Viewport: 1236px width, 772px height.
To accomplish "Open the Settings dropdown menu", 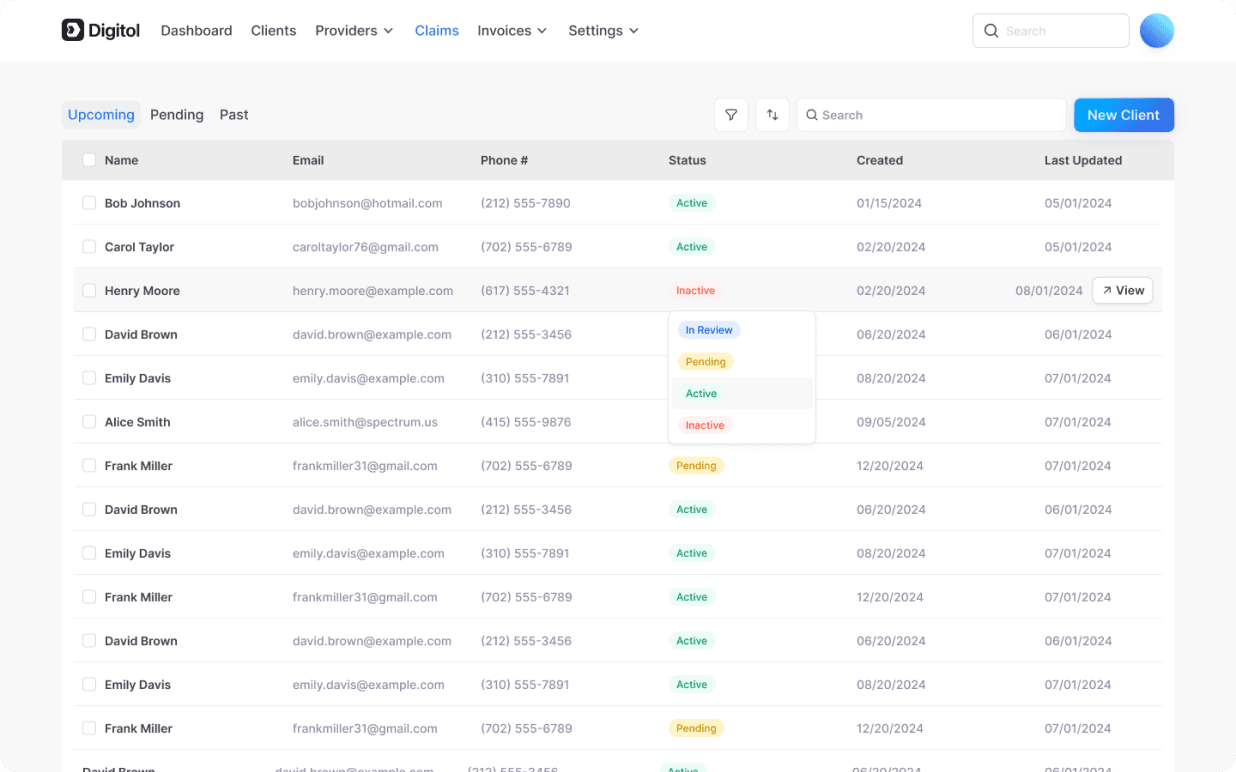I will tap(603, 31).
